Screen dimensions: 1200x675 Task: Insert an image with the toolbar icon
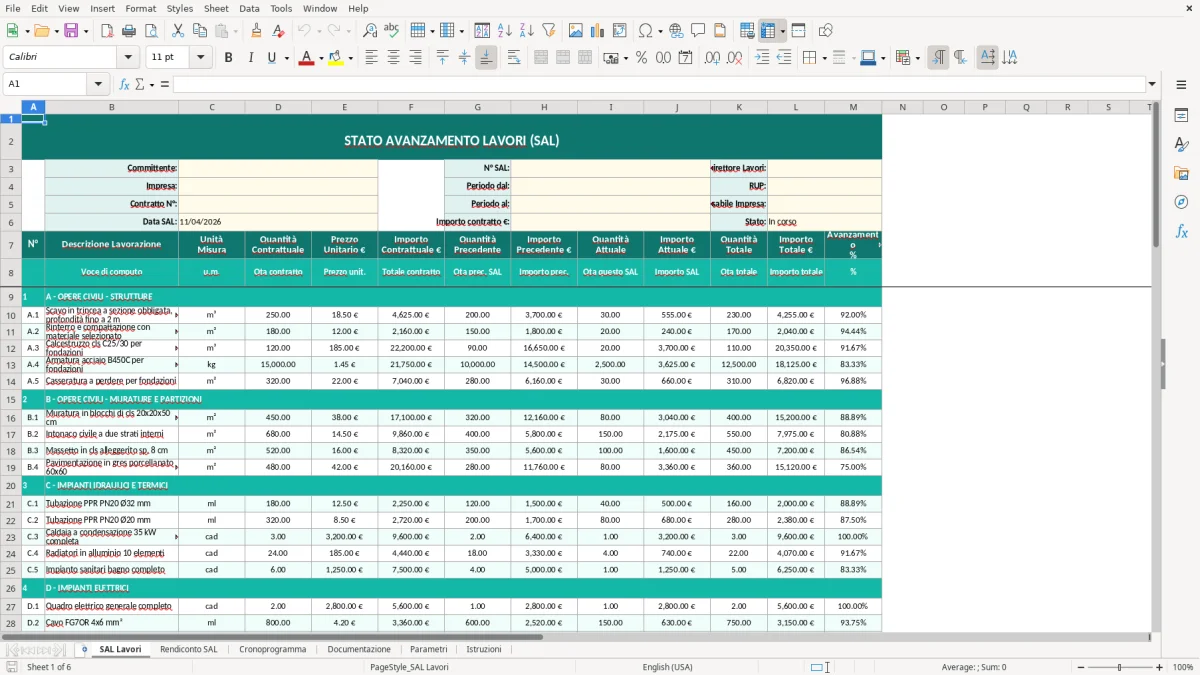(x=576, y=31)
